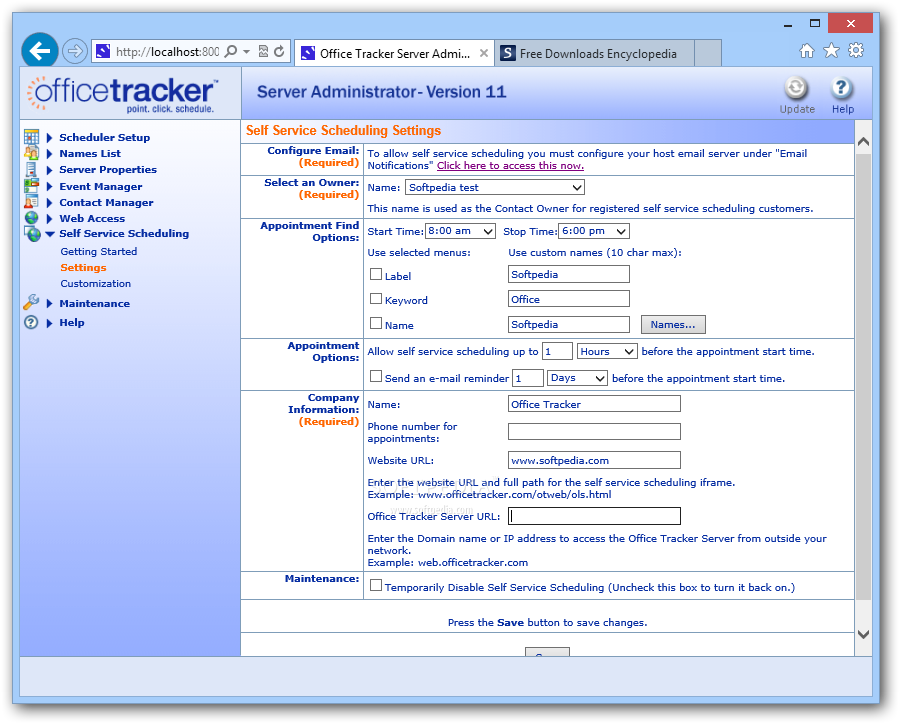This screenshot has width=900, height=724.
Task: Click the search magnifier in address bar
Action: click(x=231, y=52)
